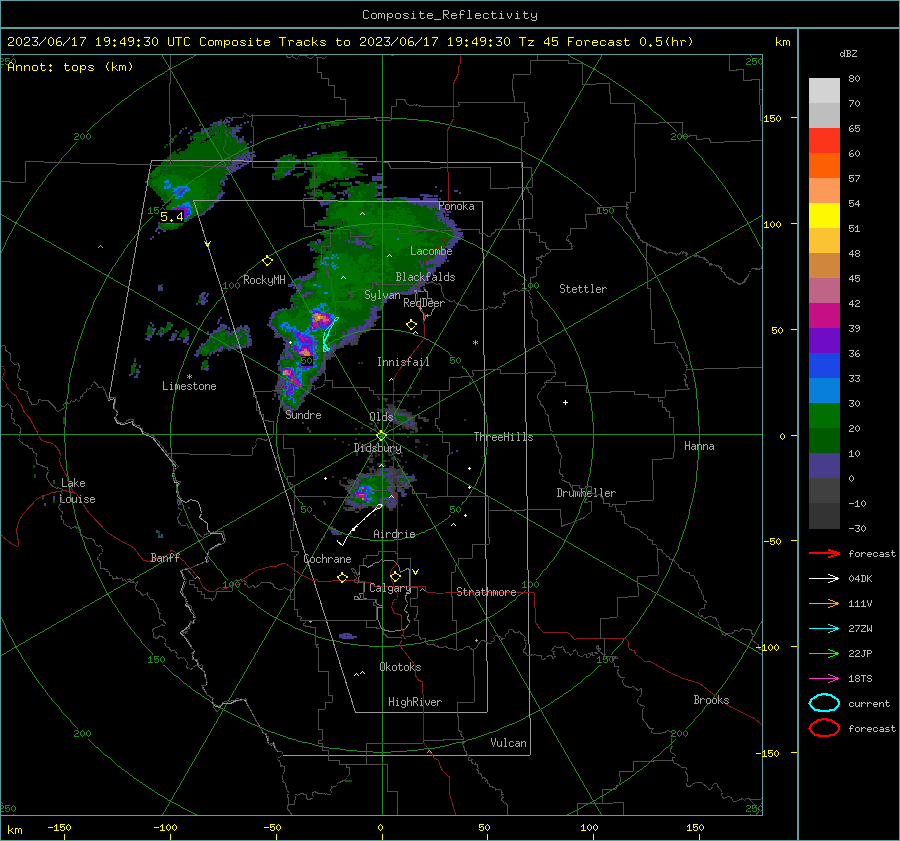Click the Cochrane town label

[x=327, y=559]
